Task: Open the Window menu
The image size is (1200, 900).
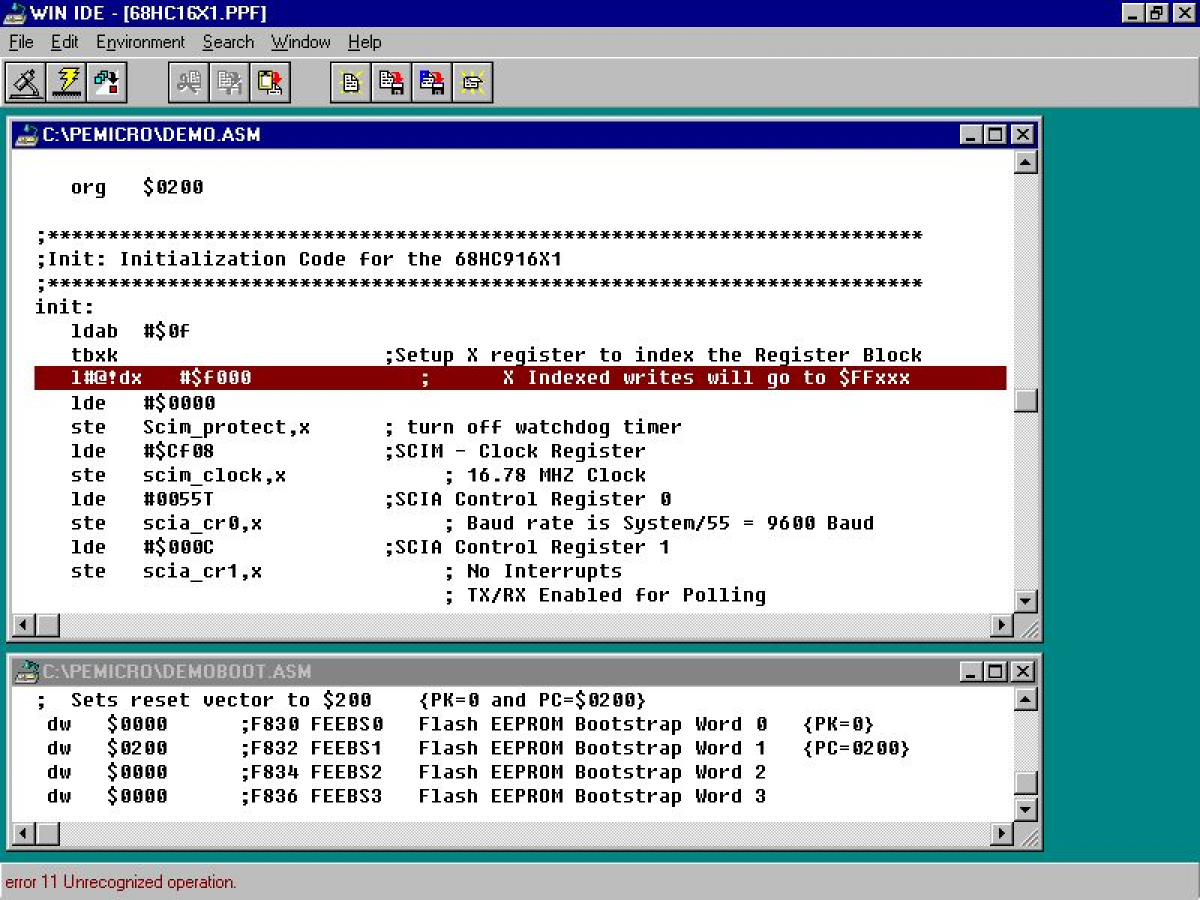Action: tap(300, 42)
